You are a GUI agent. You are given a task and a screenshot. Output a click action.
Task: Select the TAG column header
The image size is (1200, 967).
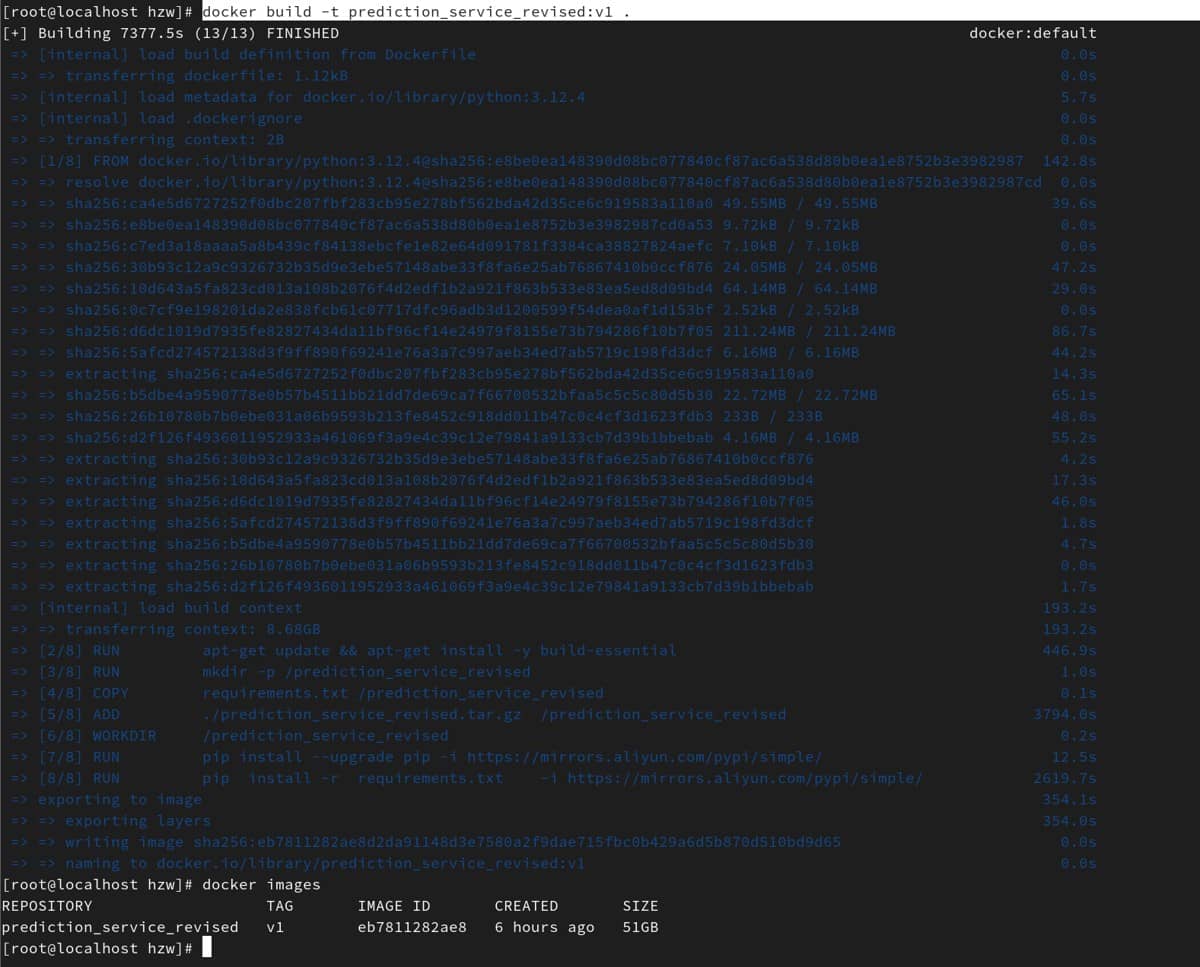pyautogui.click(x=280, y=906)
